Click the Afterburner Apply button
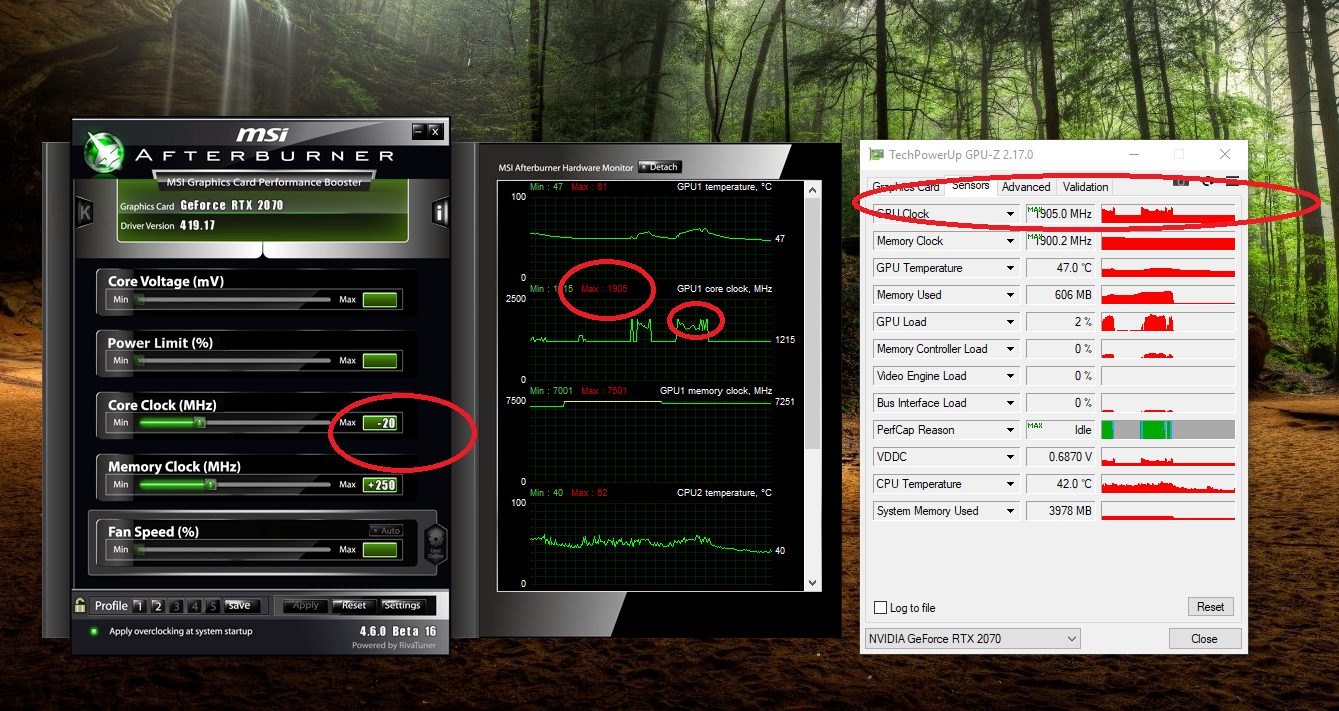The image size is (1339, 711). (x=306, y=606)
